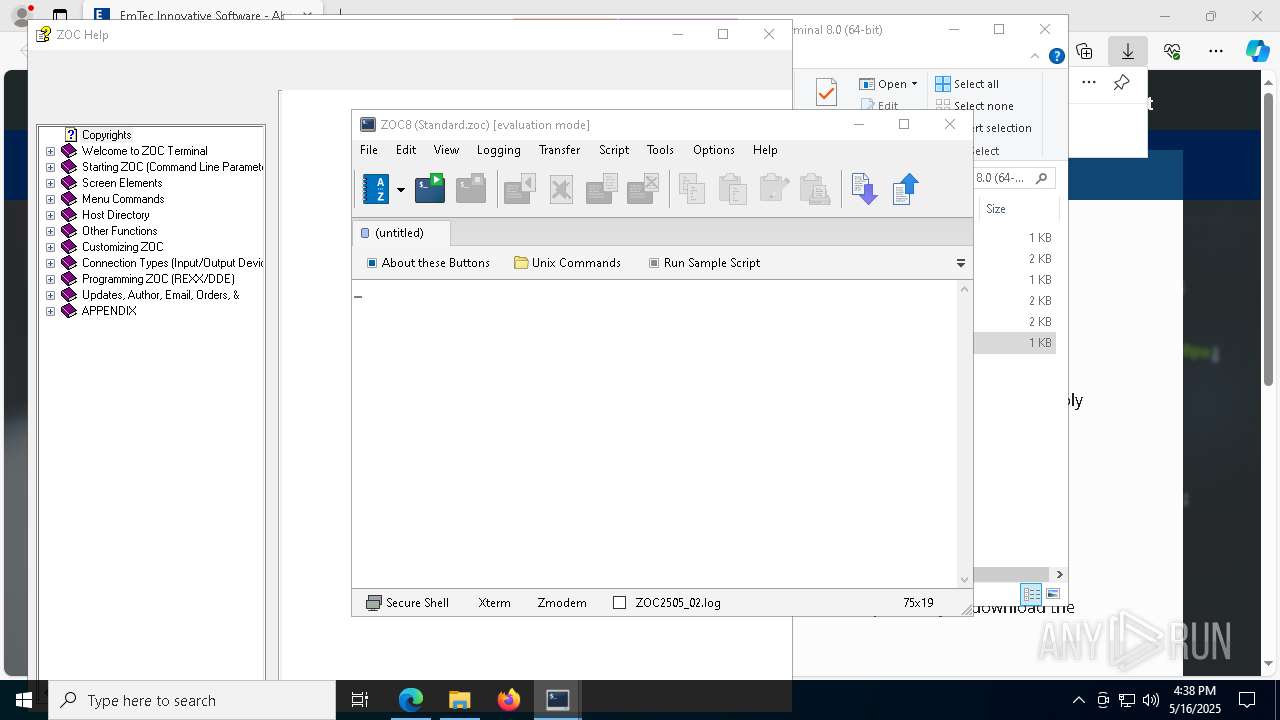The width and height of the screenshot is (1280, 720).
Task: Open the dropdown arrow beside the host directory icon
Action: (x=401, y=189)
